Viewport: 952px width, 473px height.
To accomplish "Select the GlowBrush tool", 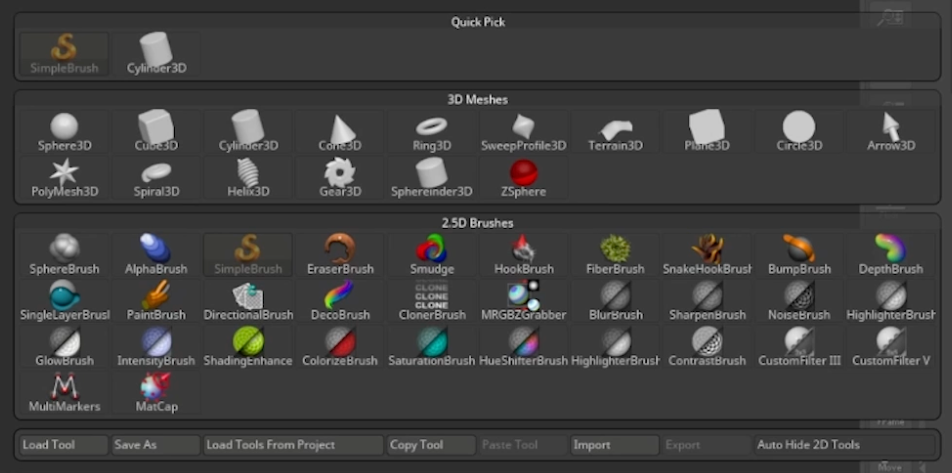I will coord(64,347).
